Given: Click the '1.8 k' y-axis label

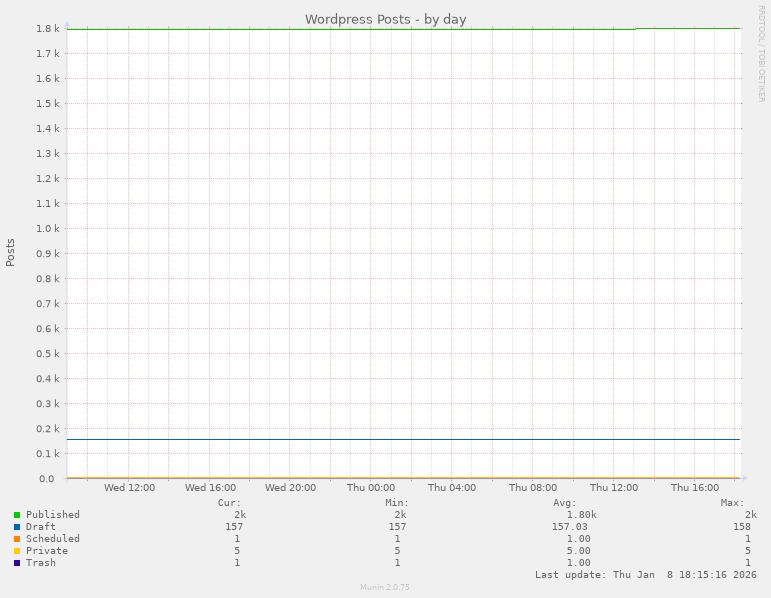Looking at the screenshot, I should 48,29.
